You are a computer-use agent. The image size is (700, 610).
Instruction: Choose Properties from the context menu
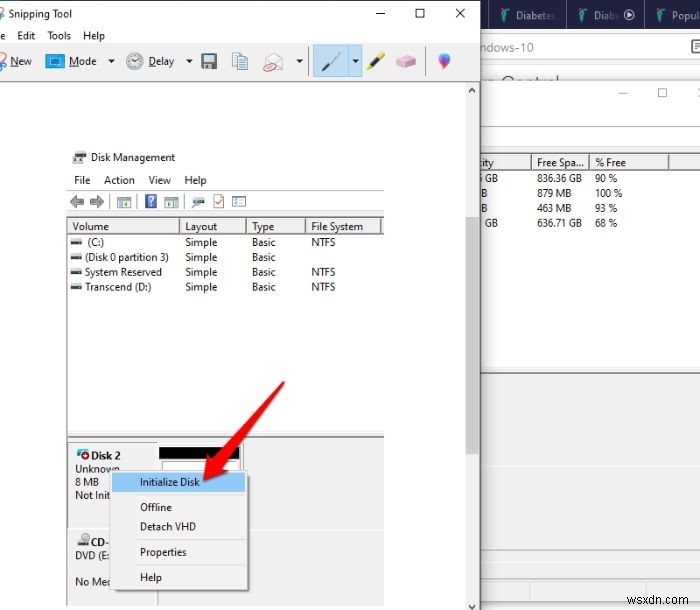(x=179, y=552)
